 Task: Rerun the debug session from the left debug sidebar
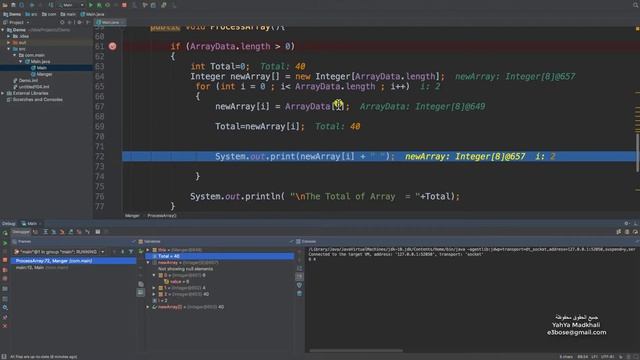(x=5, y=233)
